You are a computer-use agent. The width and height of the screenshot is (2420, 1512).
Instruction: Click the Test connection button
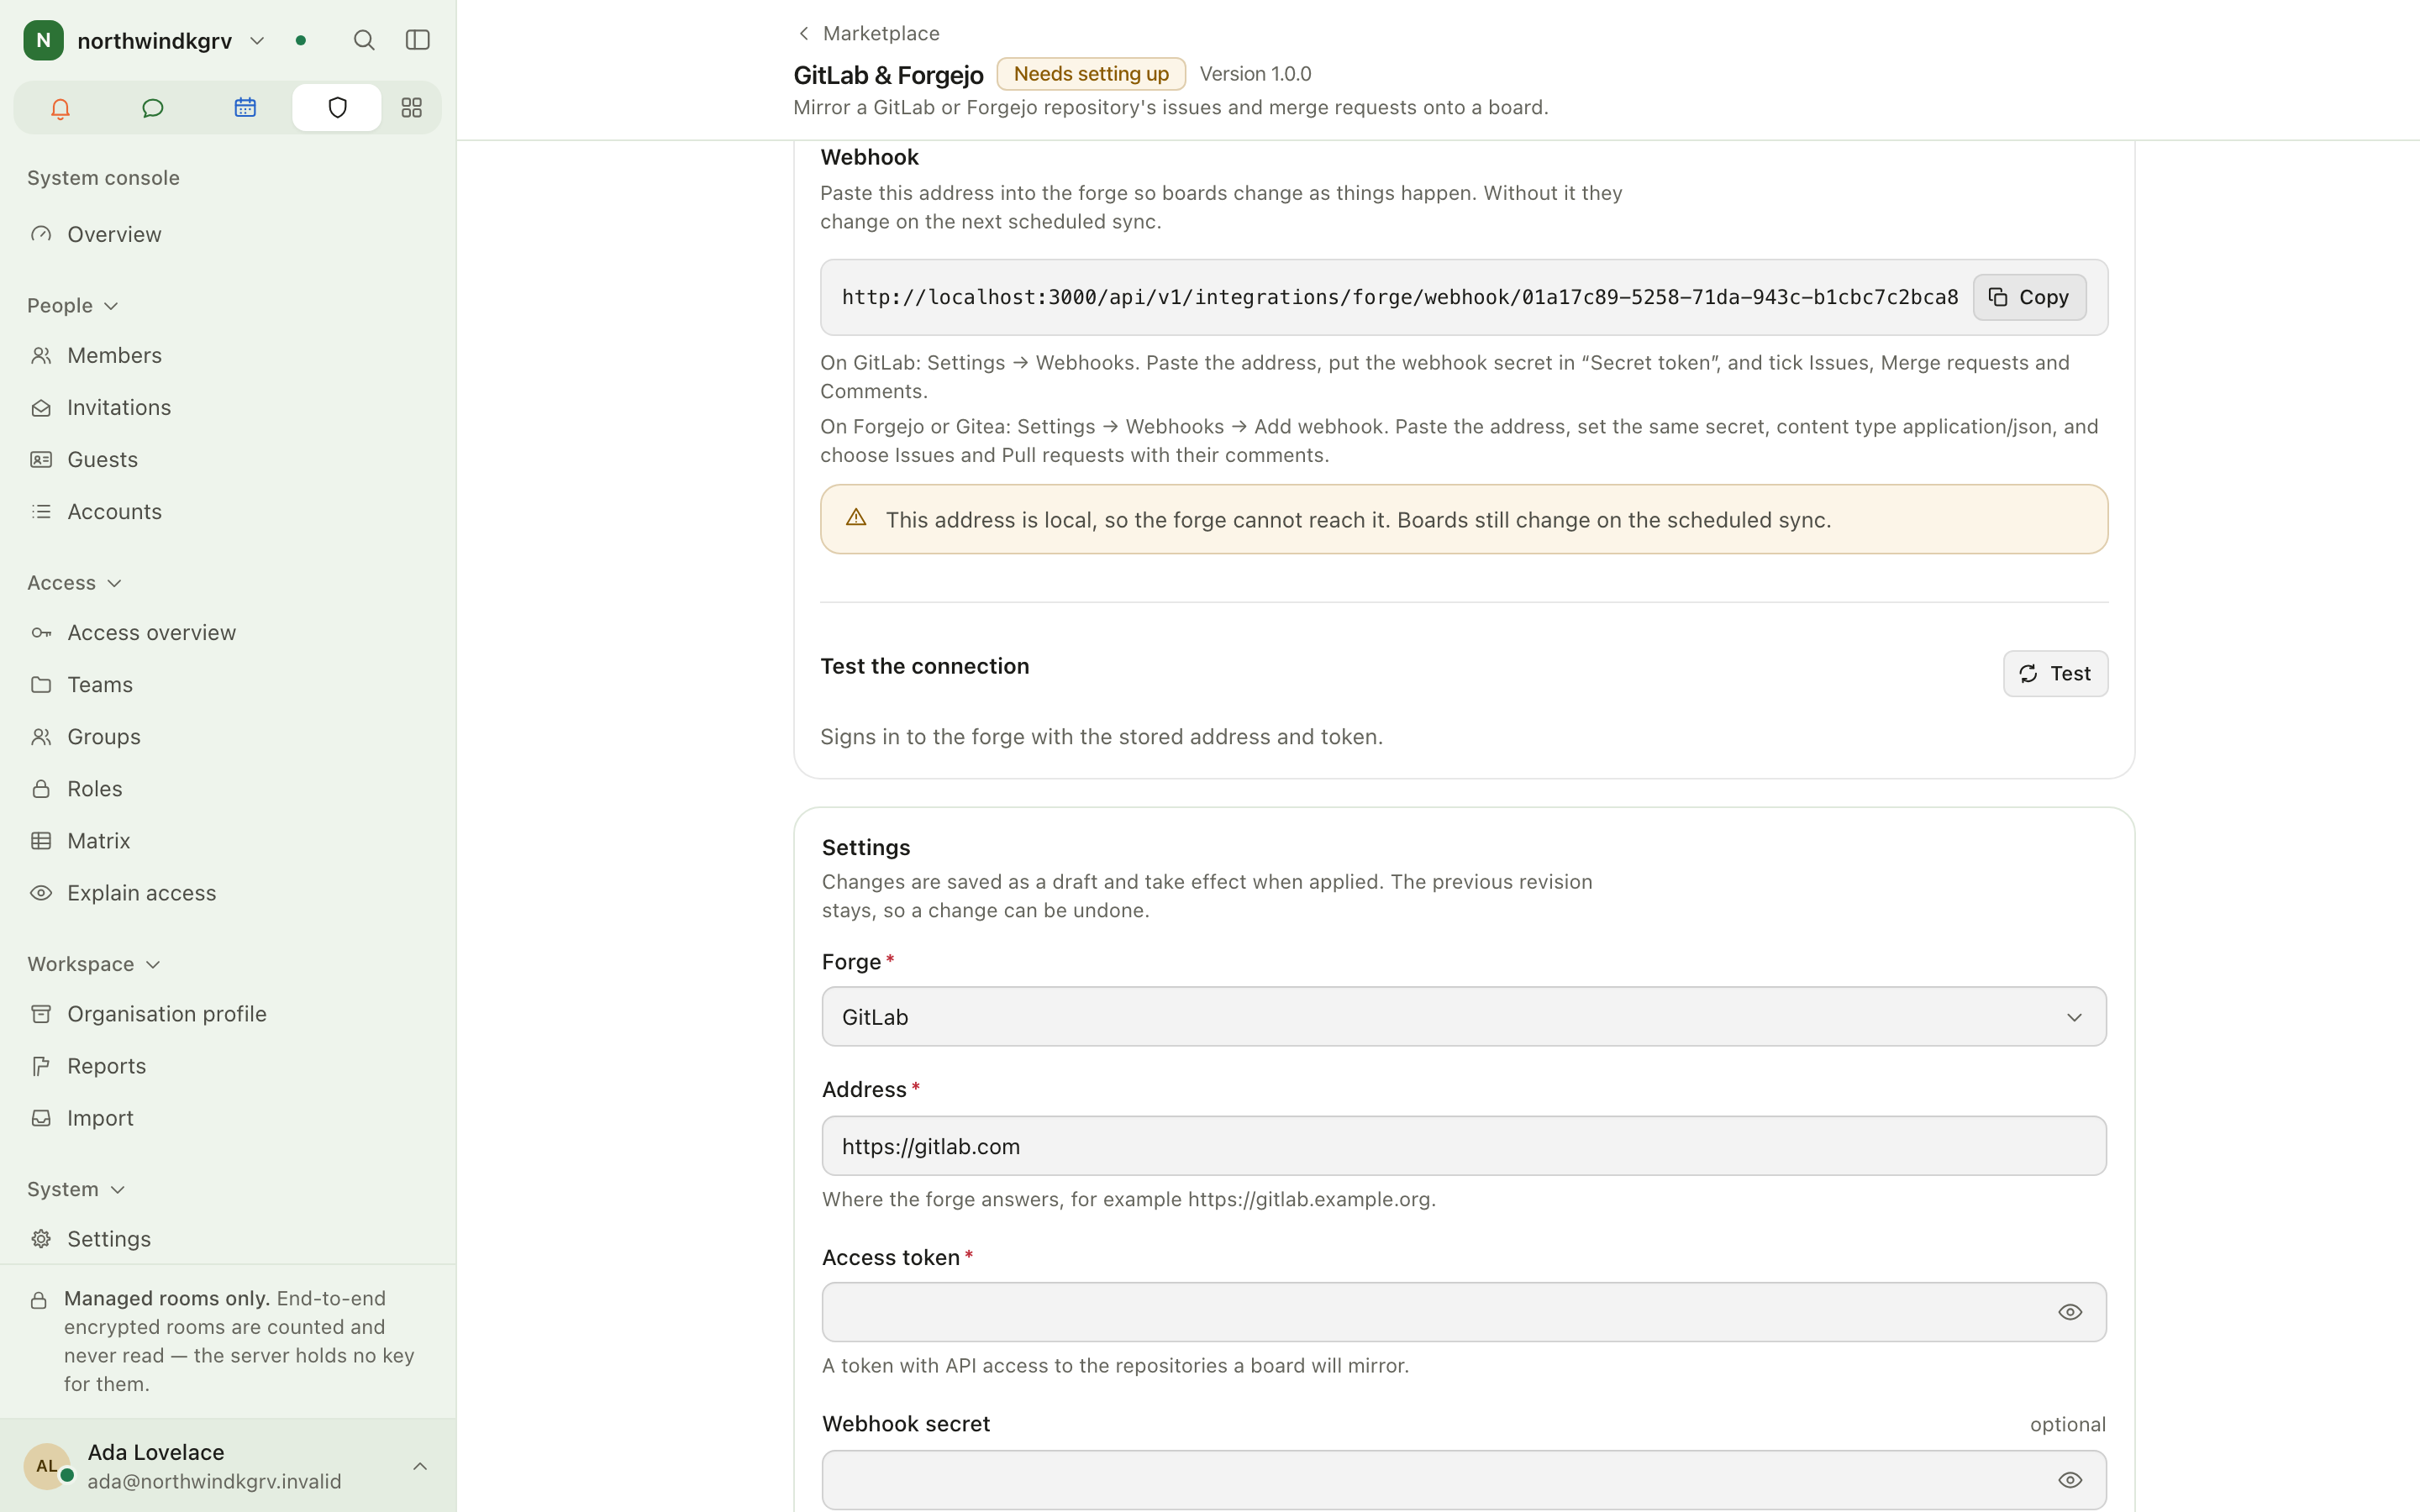[2055, 674]
